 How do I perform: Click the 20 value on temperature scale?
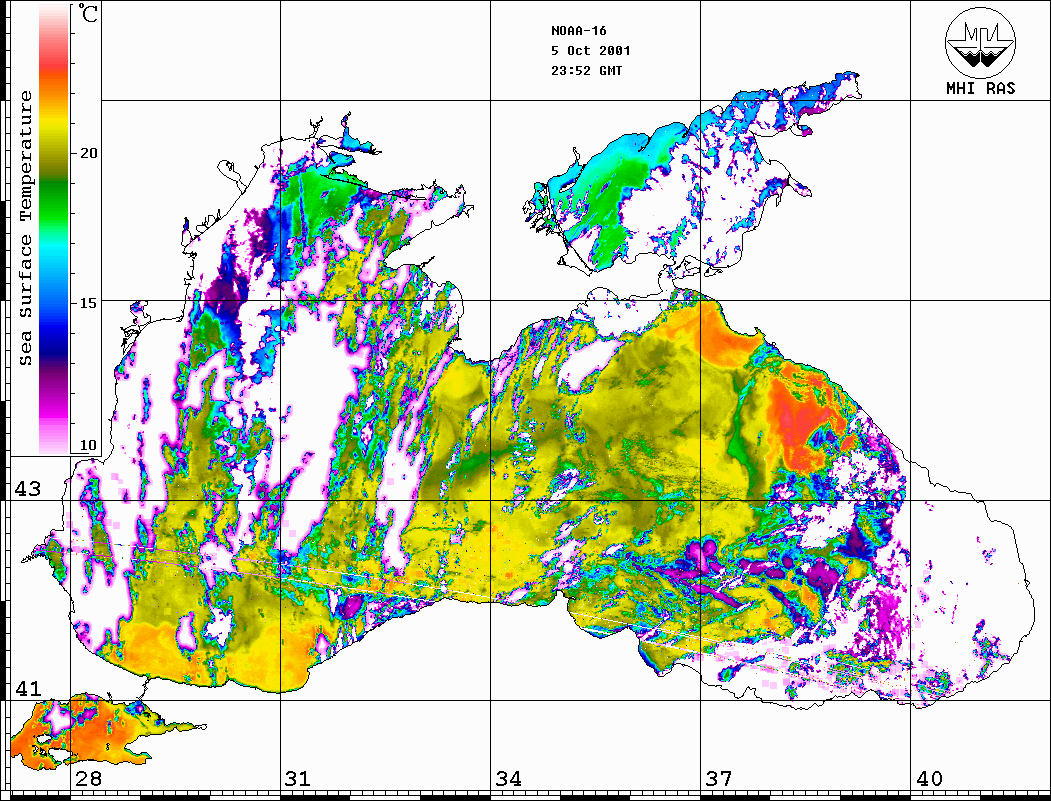[x=88, y=153]
